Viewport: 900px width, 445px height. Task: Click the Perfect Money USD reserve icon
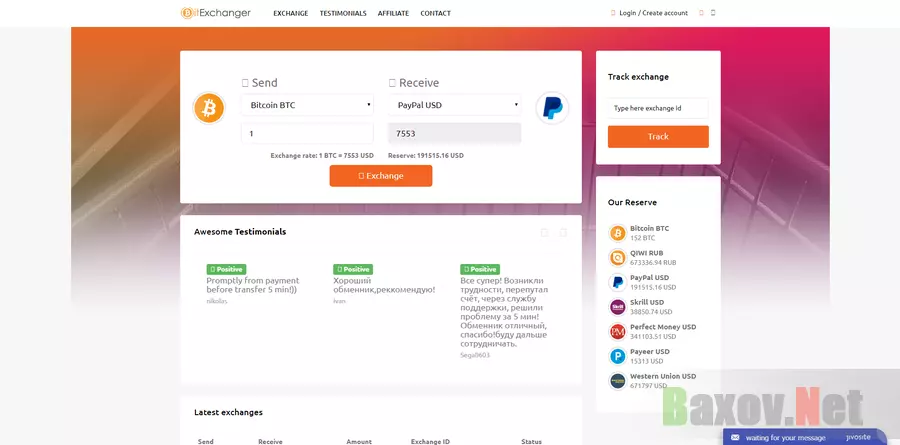pyautogui.click(x=618, y=332)
